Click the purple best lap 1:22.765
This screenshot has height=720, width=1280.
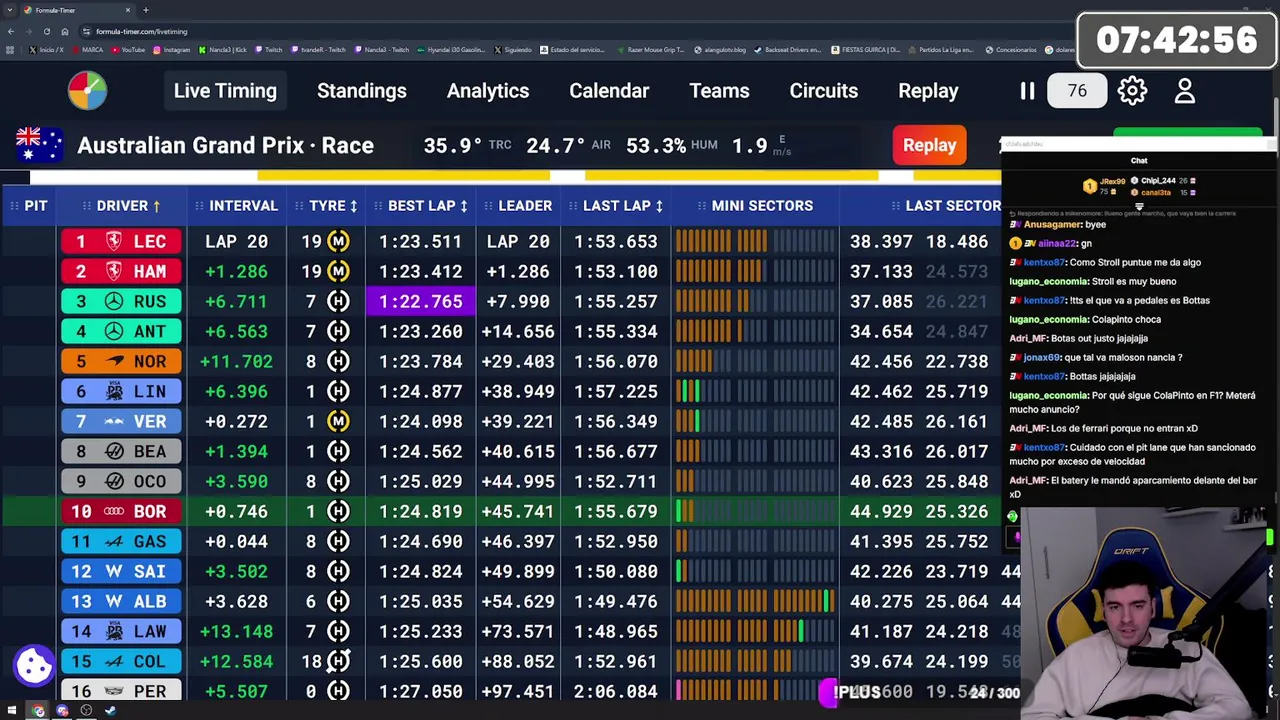point(421,301)
